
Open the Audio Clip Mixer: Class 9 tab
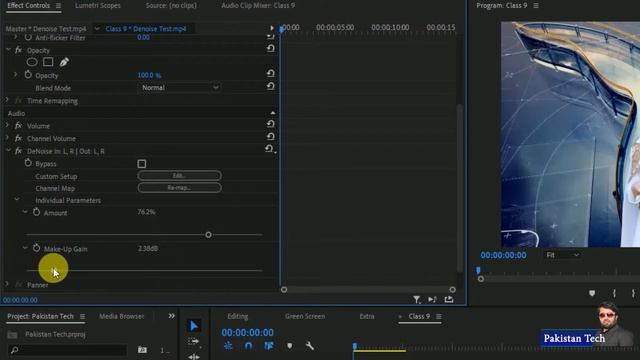[258, 6]
